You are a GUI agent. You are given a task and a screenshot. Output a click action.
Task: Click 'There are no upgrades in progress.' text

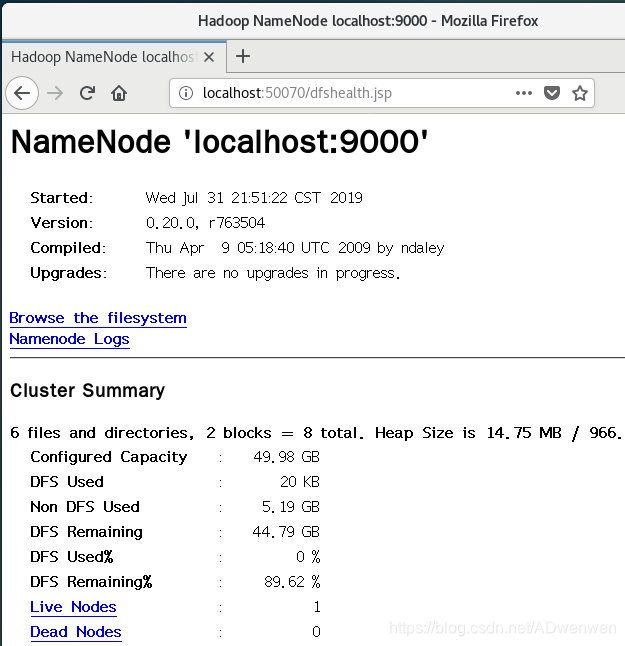(x=273, y=273)
